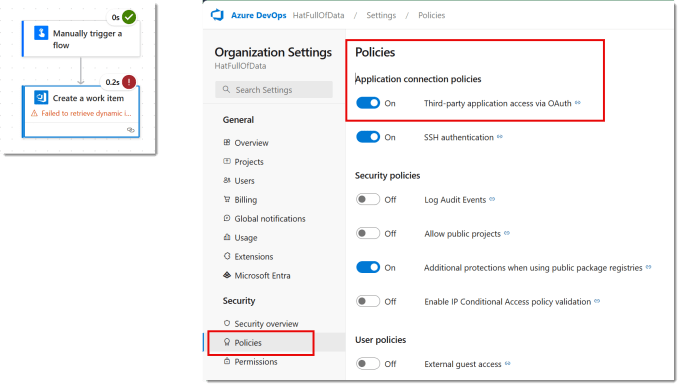Click the Policies breadcrumb
The height and width of the screenshot is (386, 680).
click(x=432, y=15)
